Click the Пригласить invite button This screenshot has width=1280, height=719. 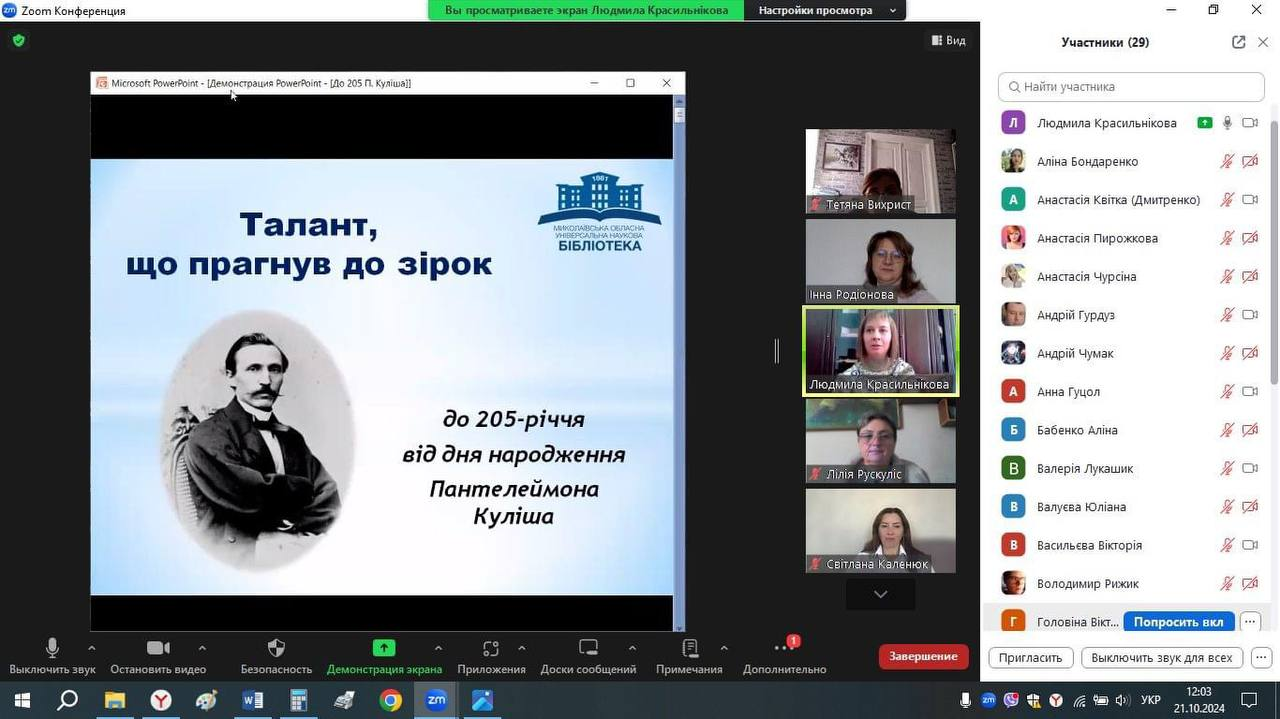pos(1030,658)
